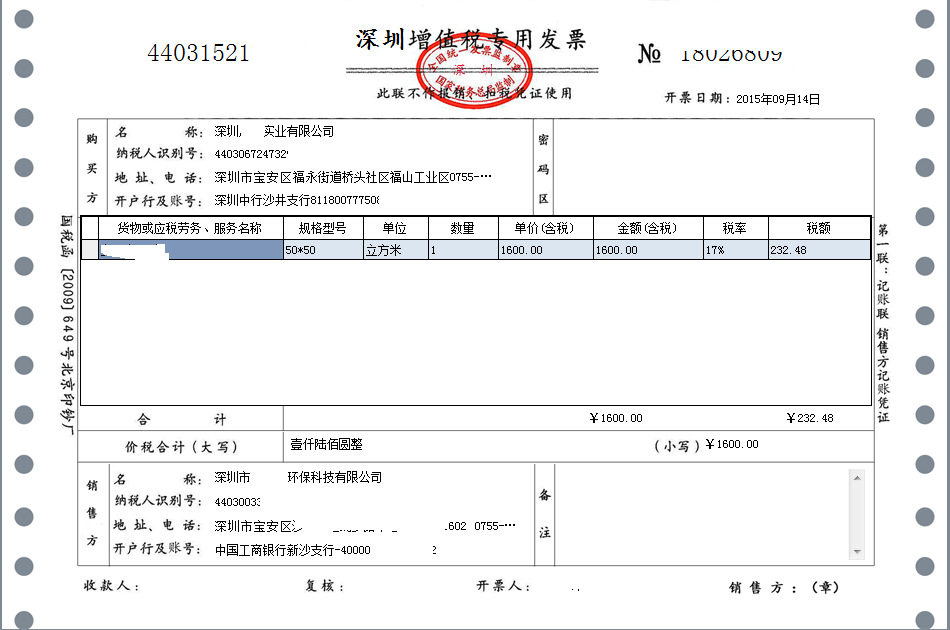Screen dimensions: 950x630
Task: Click the seller address 深圳市宝安区
Action: pyautogui.click(x=365, y=526)
